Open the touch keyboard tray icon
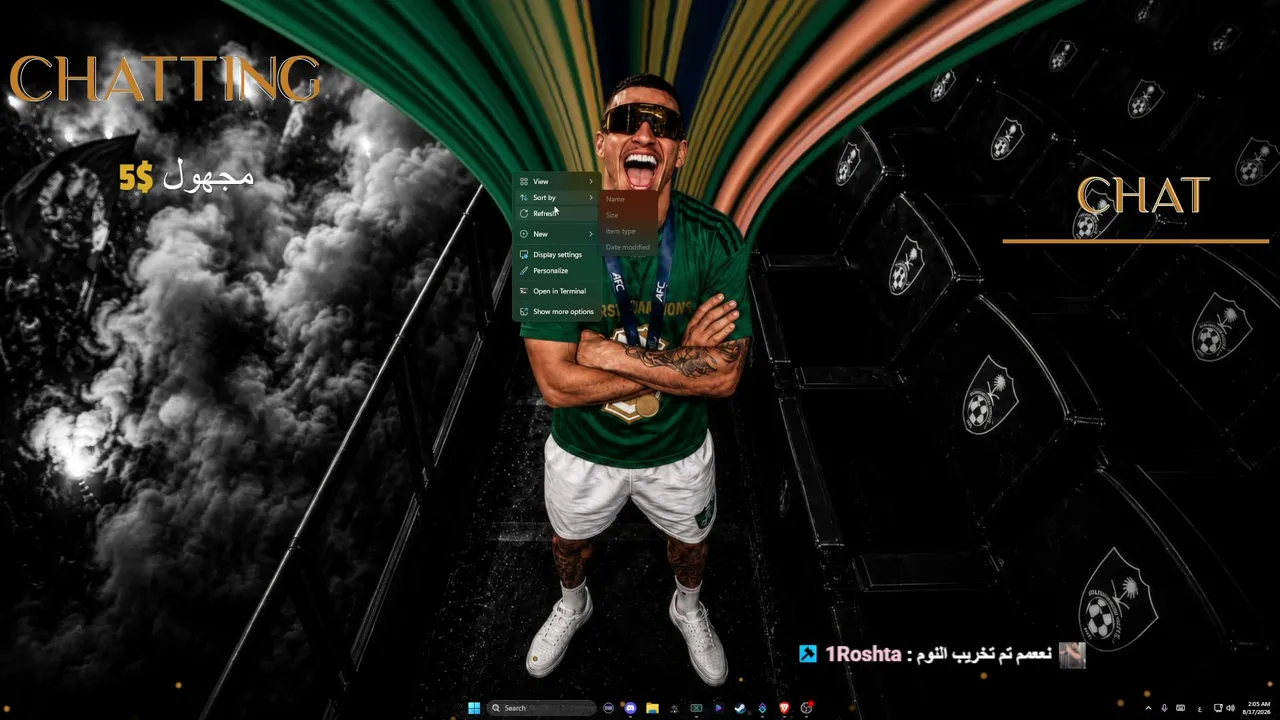The image size is (1280, 720). tap(1181, 708)
